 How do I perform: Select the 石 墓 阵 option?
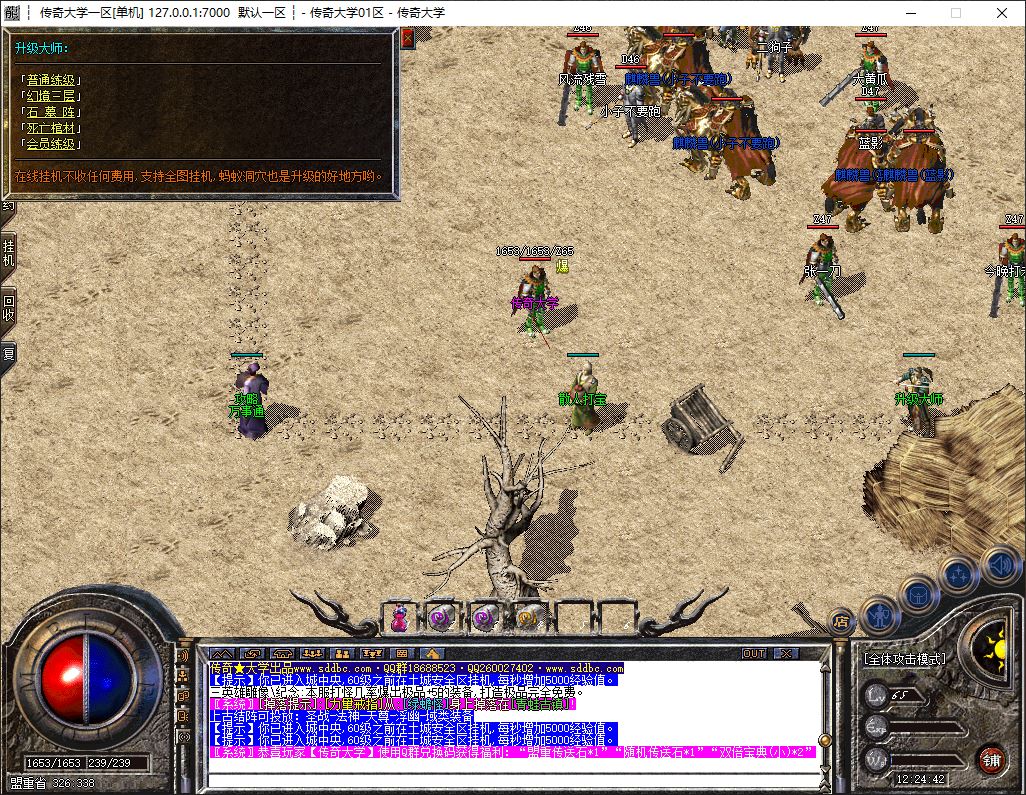[50, 112]
